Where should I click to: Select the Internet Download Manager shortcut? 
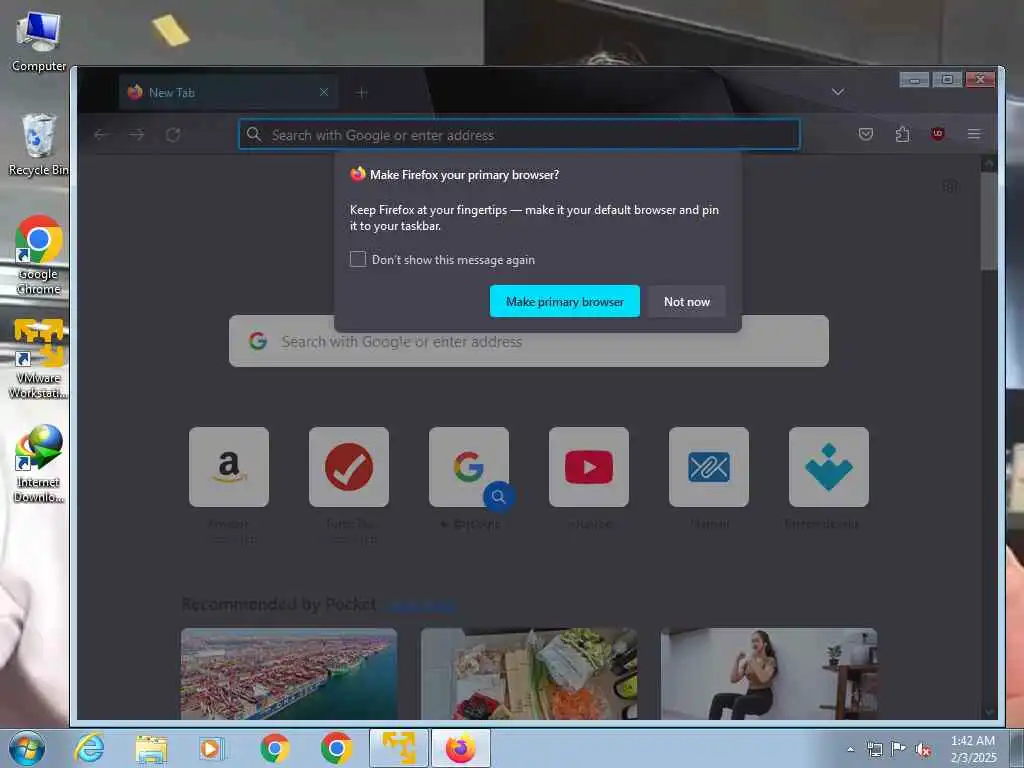point(39,463)
